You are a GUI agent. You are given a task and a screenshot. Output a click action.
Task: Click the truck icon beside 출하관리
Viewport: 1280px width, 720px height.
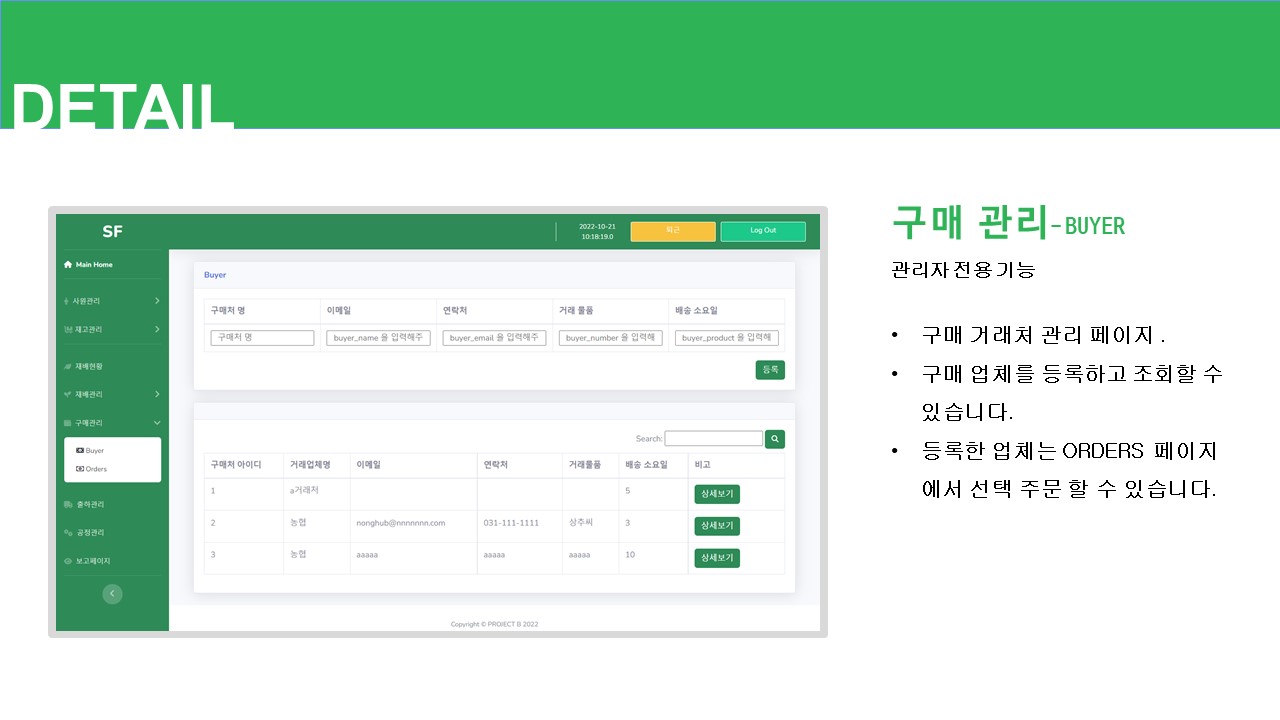(68, 504)
